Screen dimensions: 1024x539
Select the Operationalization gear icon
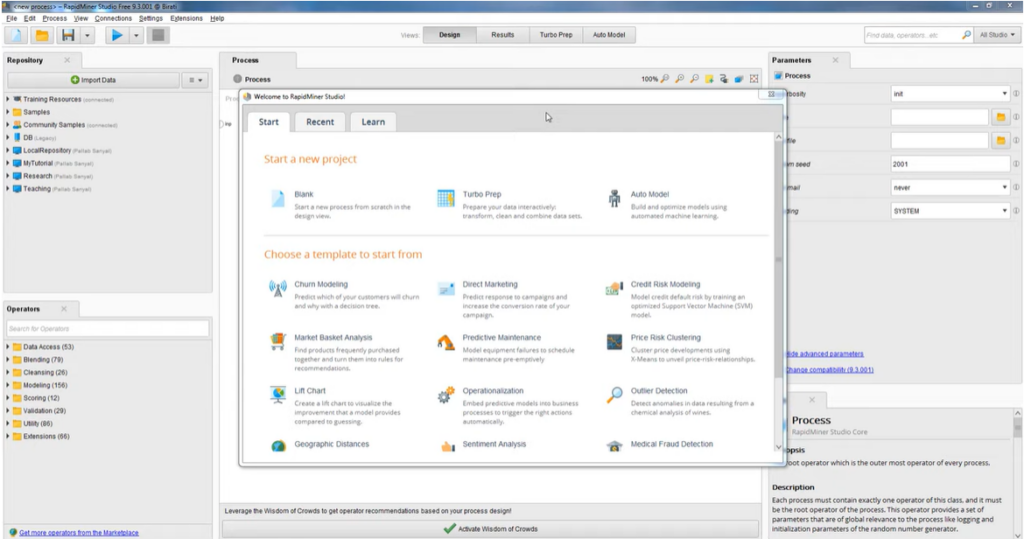(x=446, y=395)
